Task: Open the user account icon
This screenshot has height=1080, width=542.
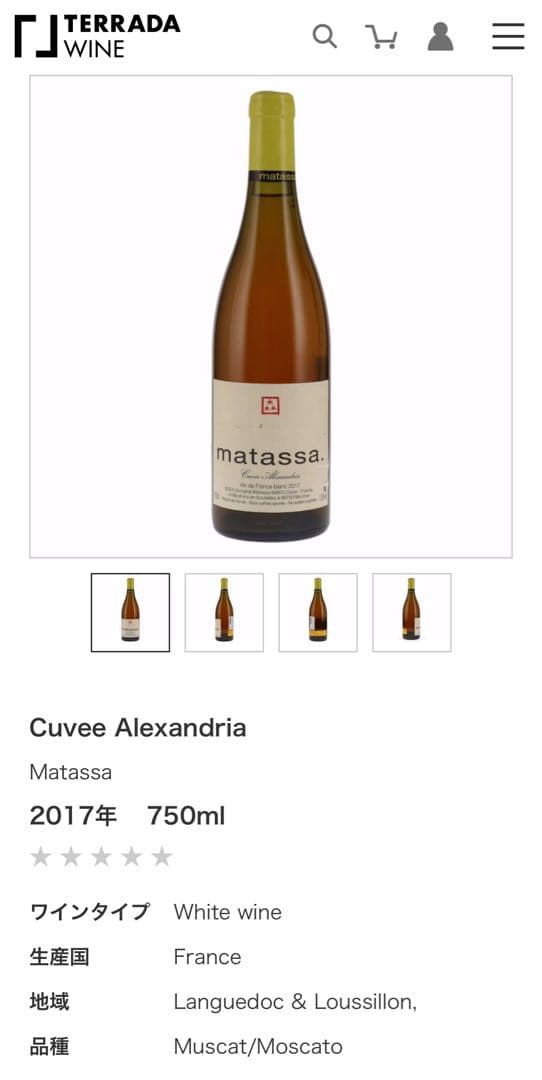Action: point(440,37)
